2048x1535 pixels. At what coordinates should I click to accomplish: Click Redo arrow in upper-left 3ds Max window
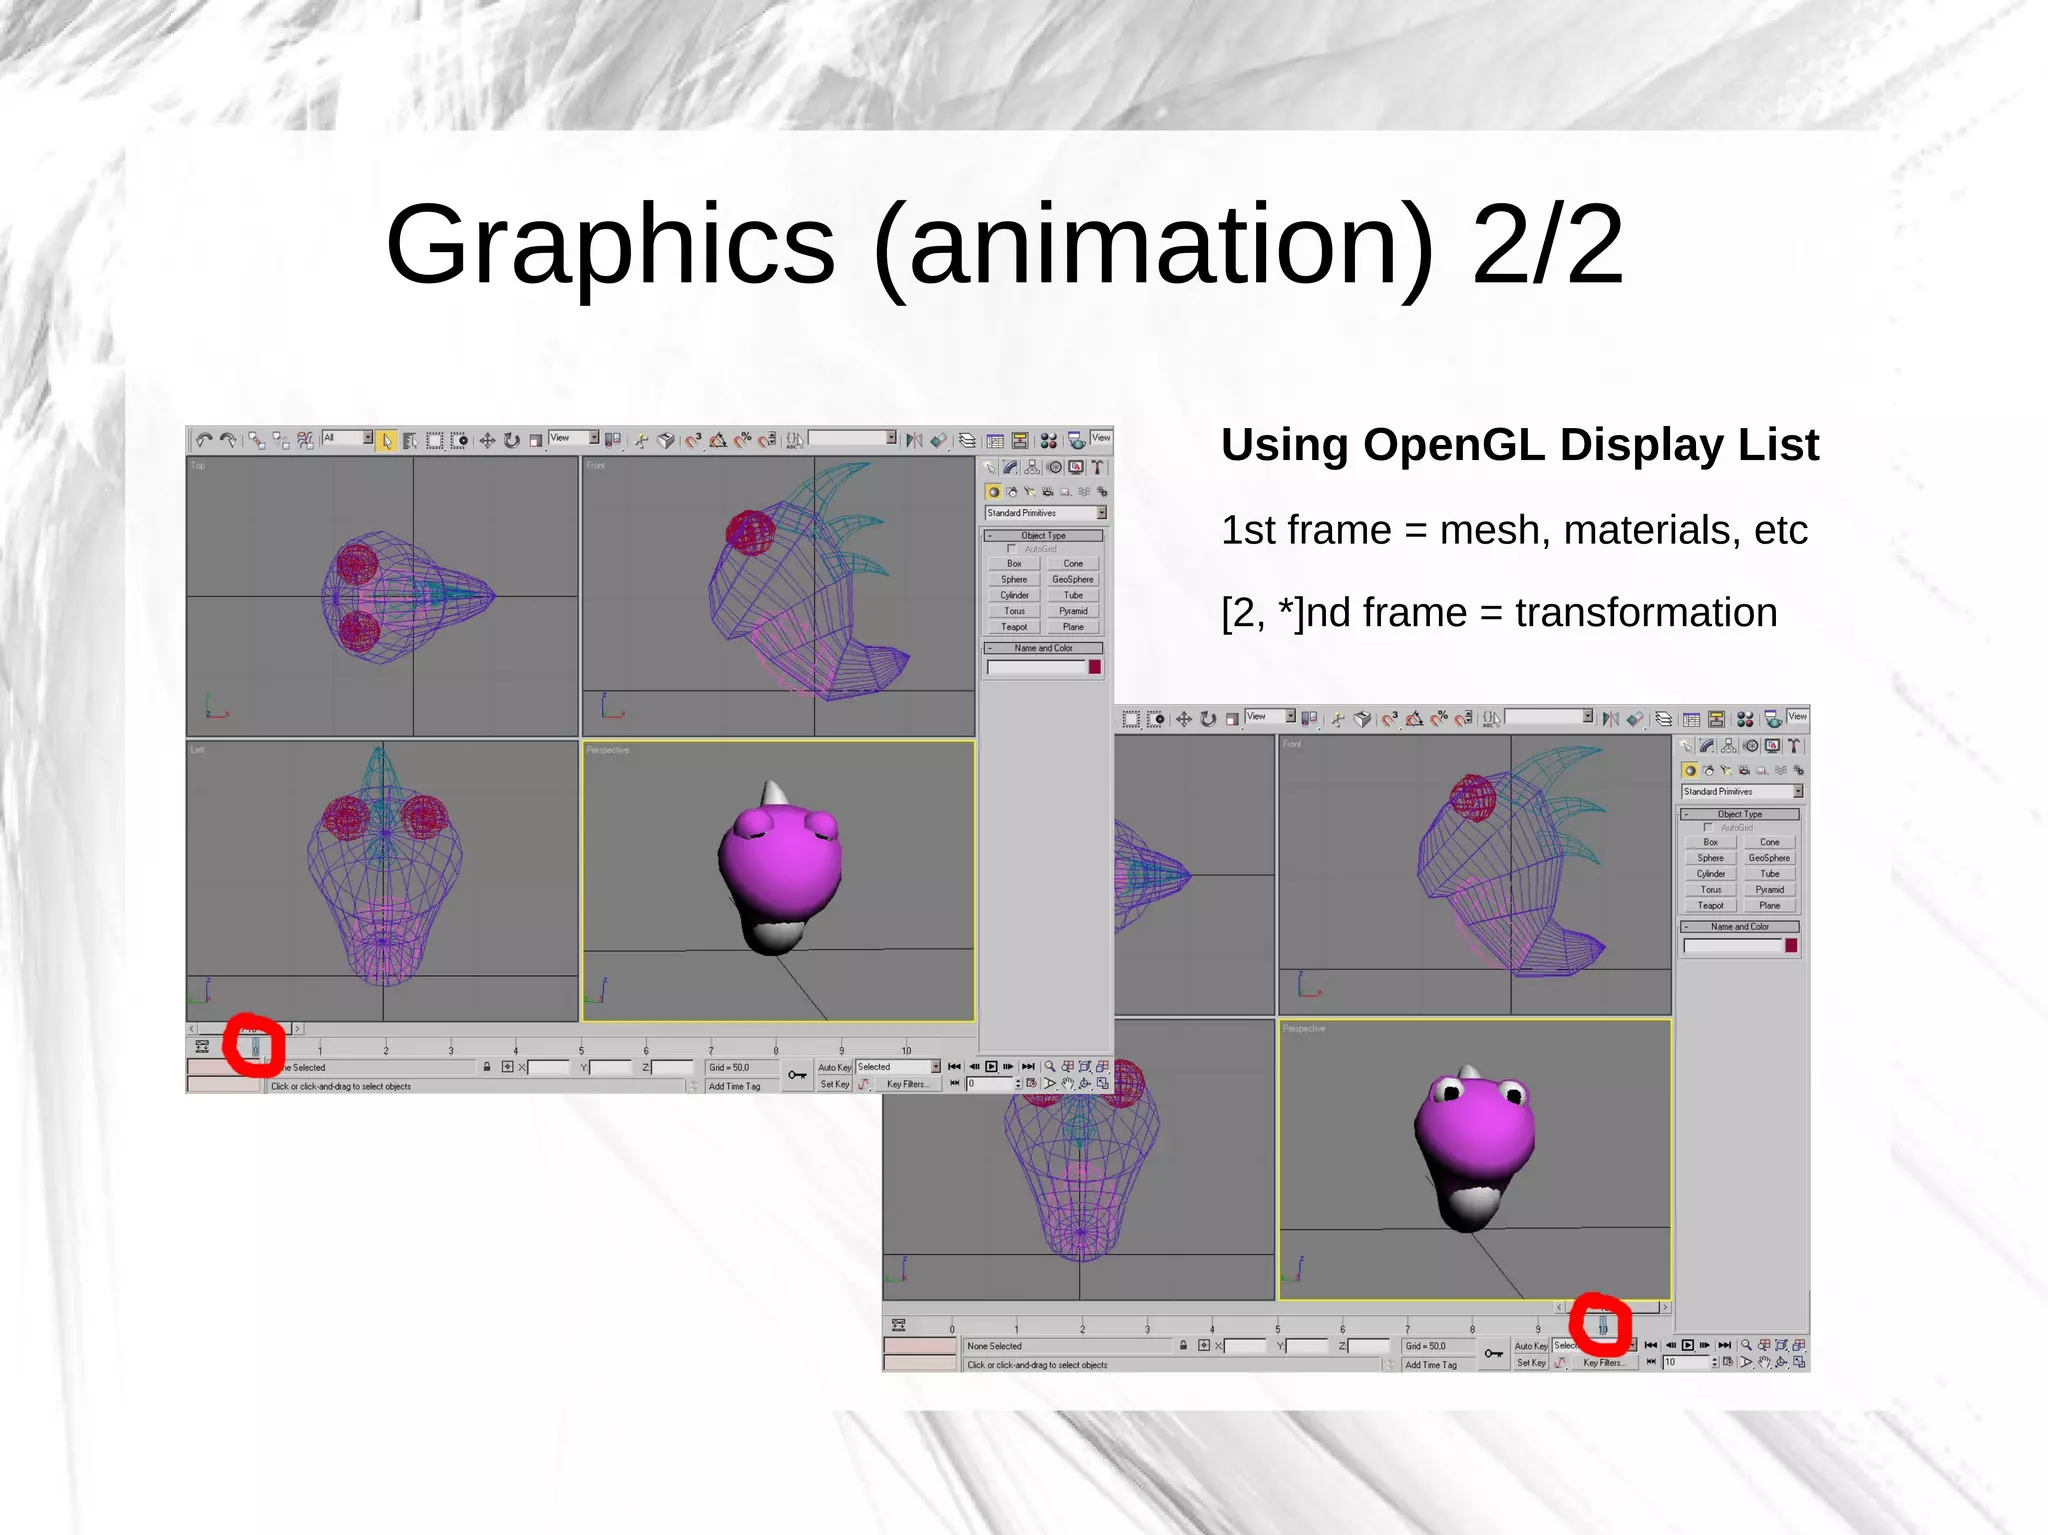point(229,440)
